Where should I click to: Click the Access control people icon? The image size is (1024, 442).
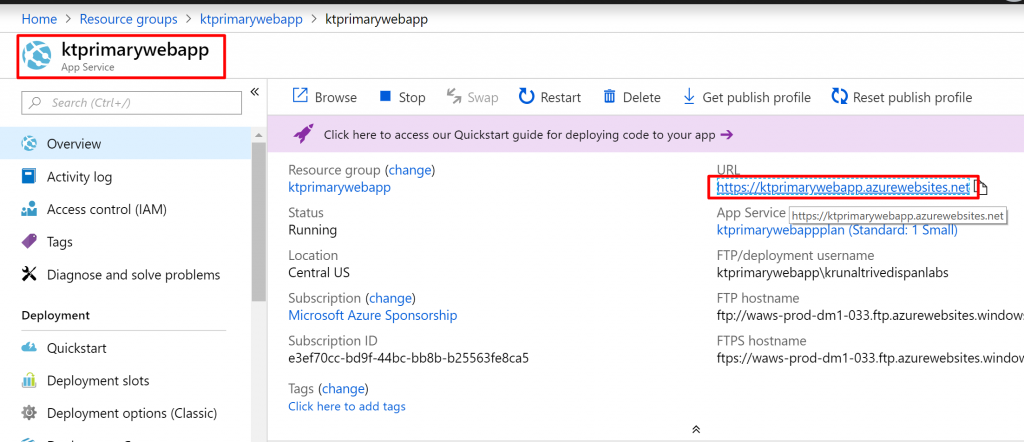coord(29,210)
